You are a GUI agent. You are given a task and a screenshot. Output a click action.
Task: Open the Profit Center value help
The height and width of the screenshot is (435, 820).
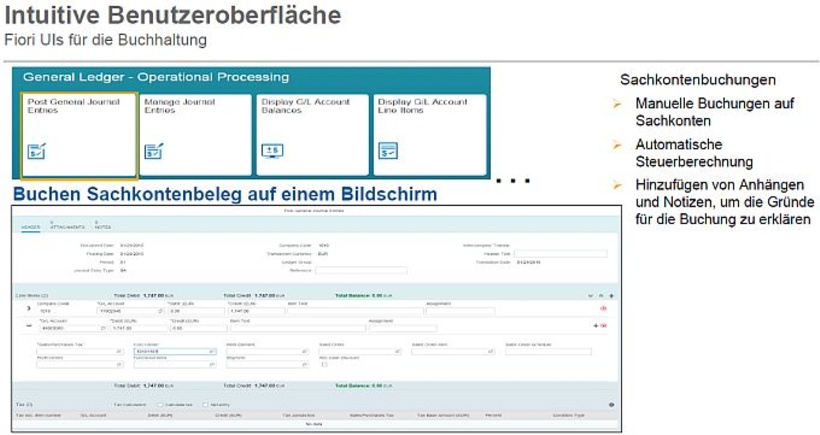[x=119, y=365]
